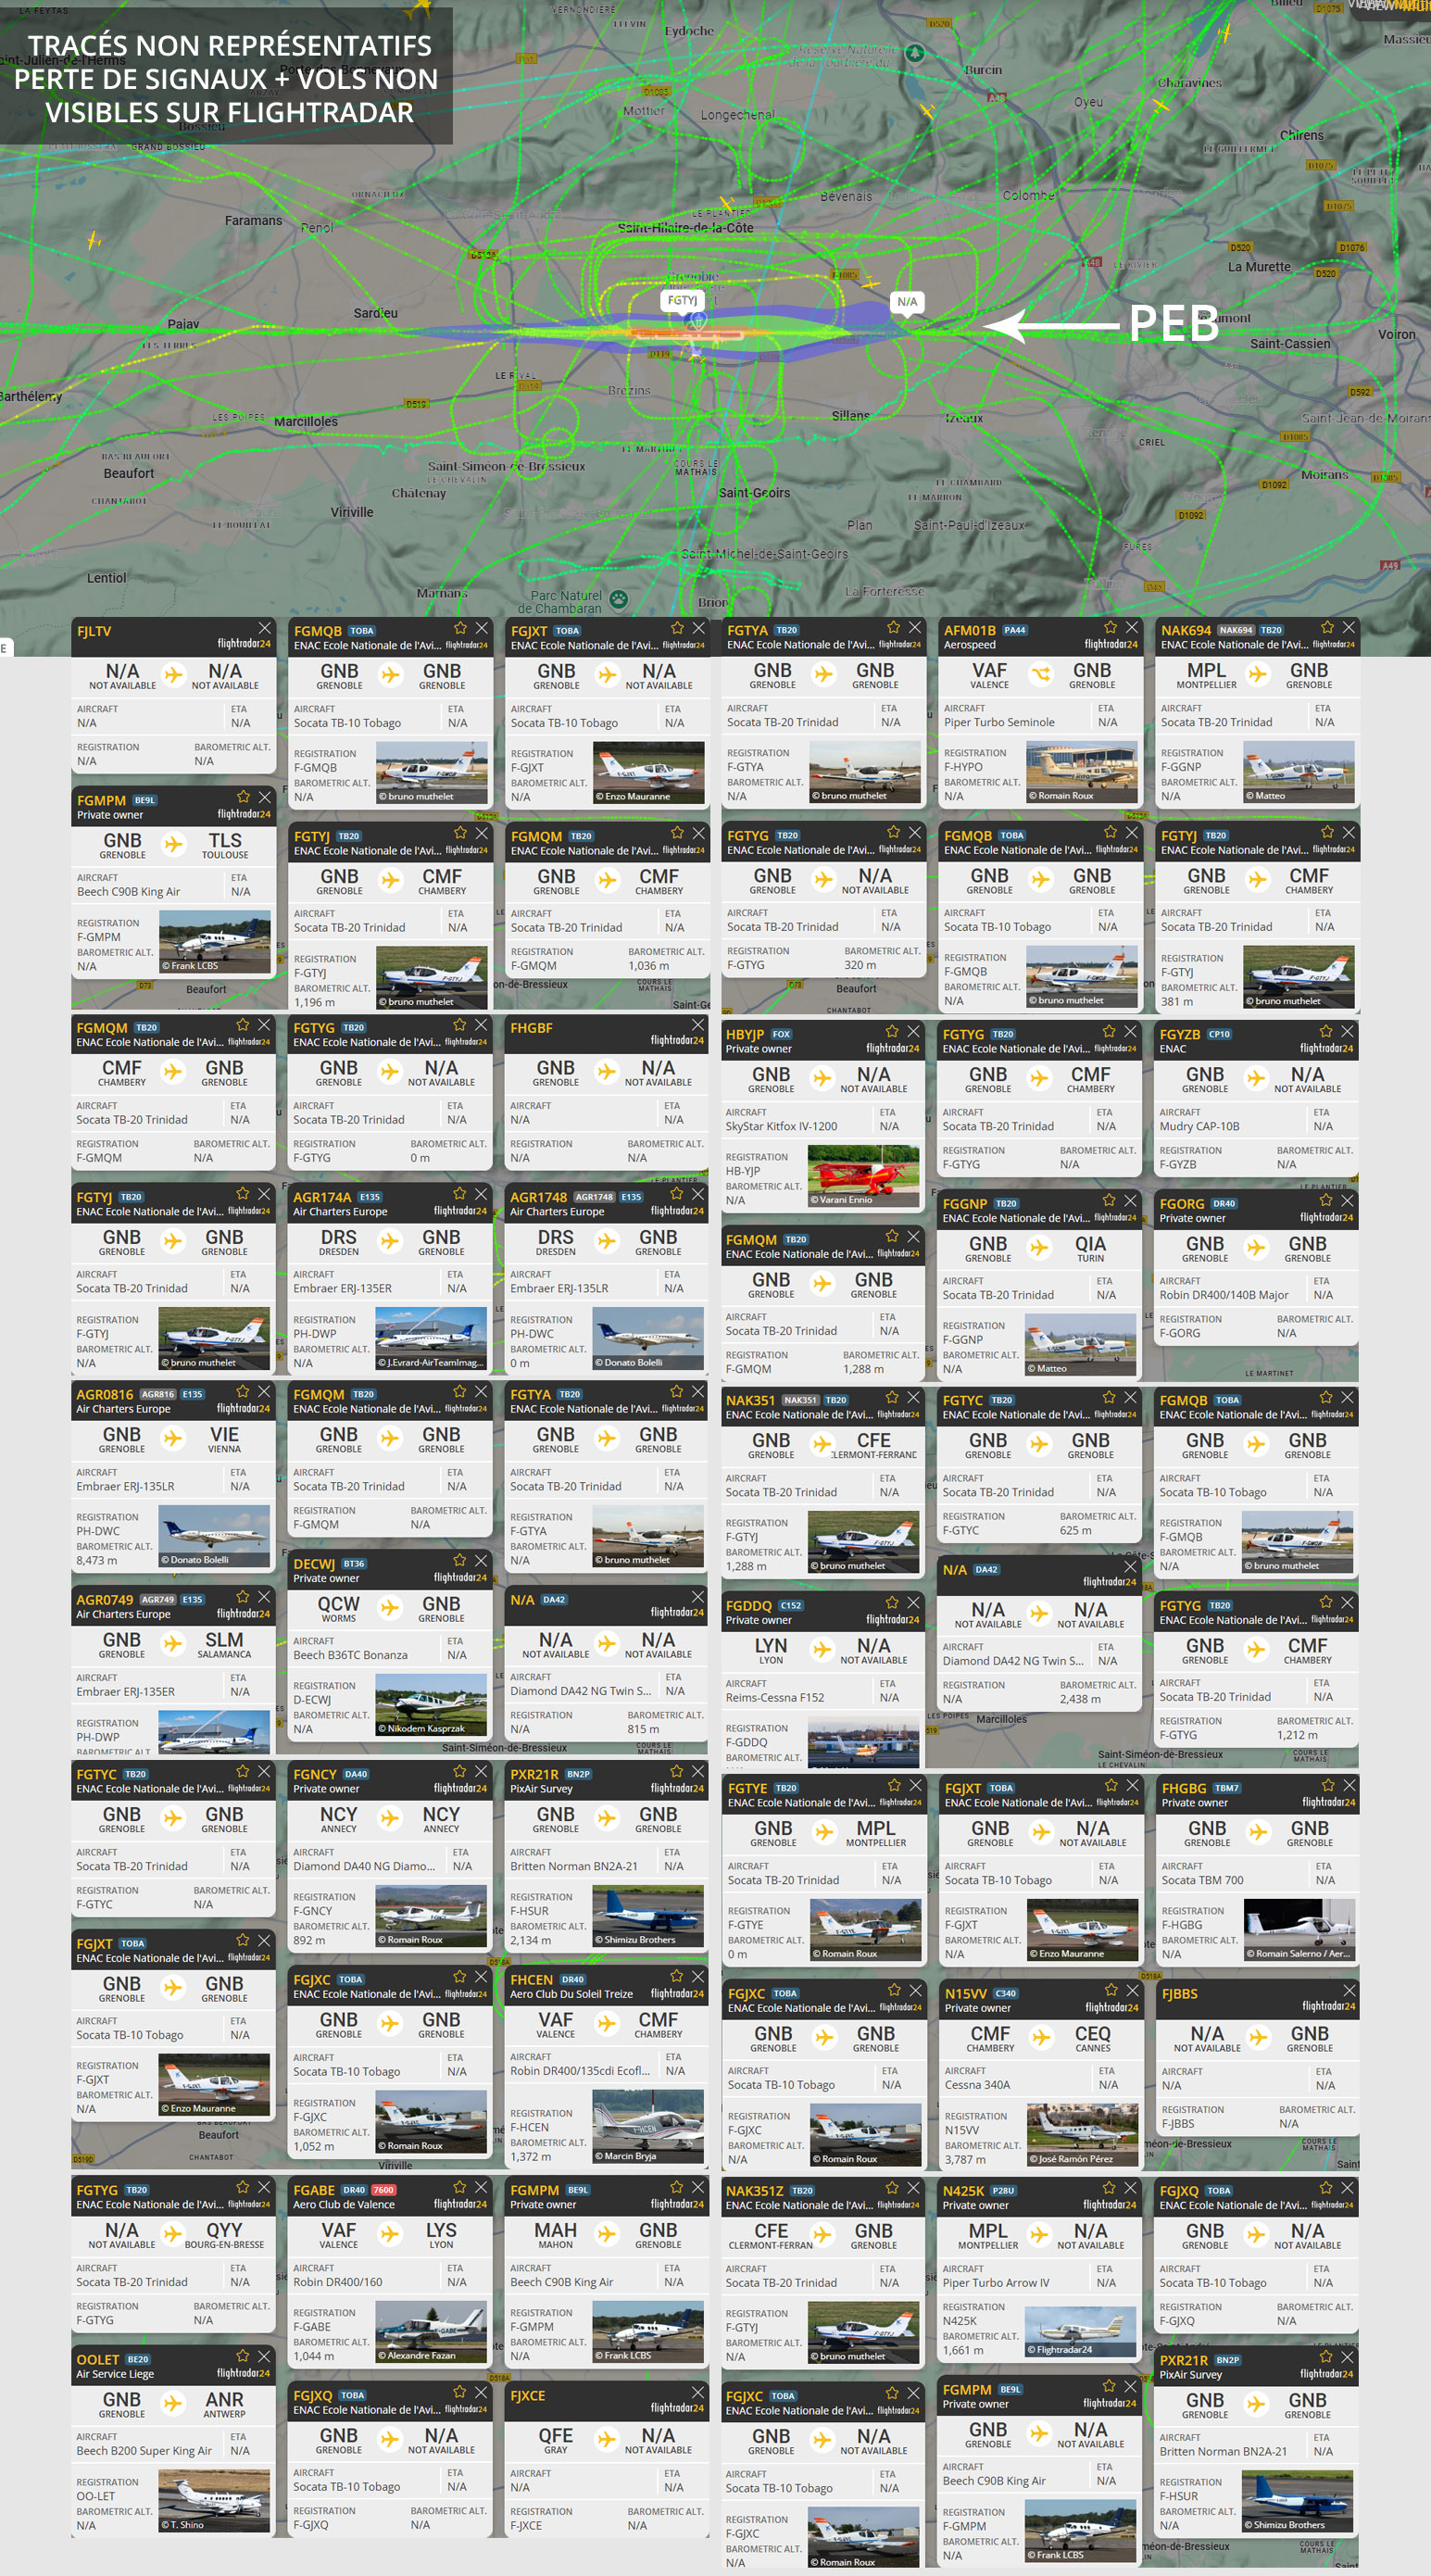This screenshot has width=1431, height=2576.
Task: Select the N/A aircraft label on map
Action: click(x=906, y=301)
